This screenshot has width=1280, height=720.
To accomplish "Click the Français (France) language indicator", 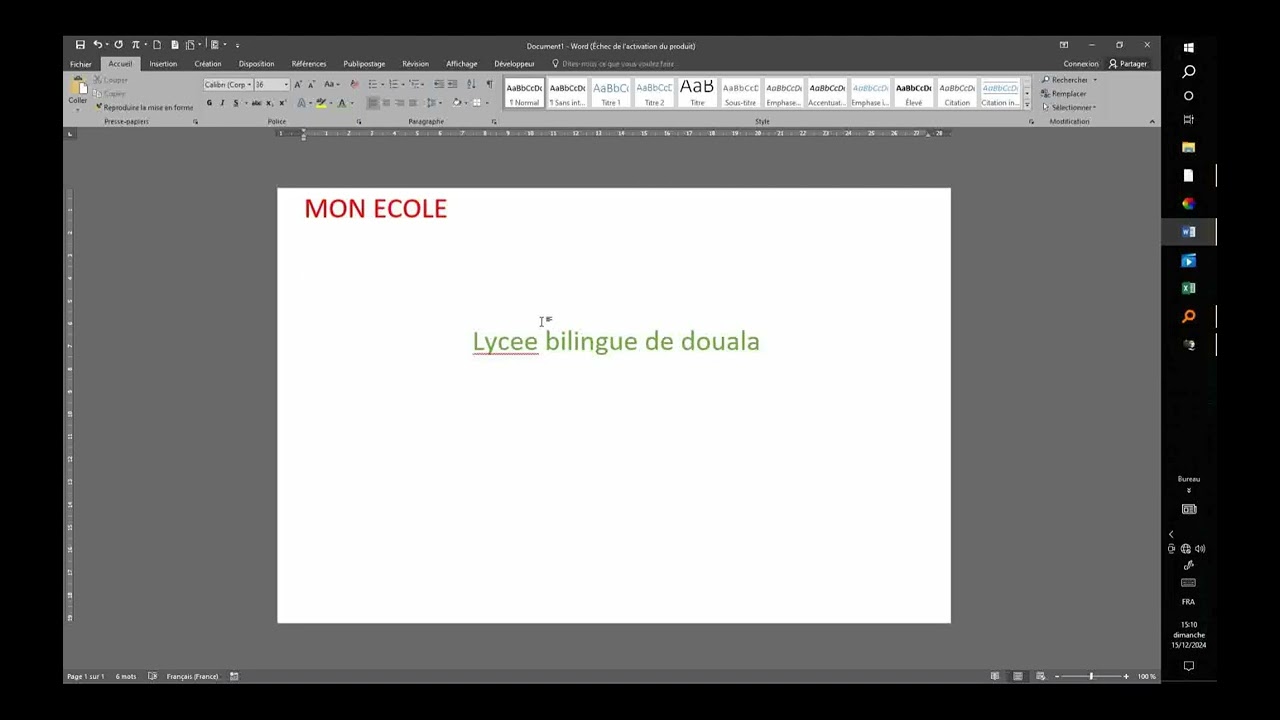I will (x=192, y=676).
